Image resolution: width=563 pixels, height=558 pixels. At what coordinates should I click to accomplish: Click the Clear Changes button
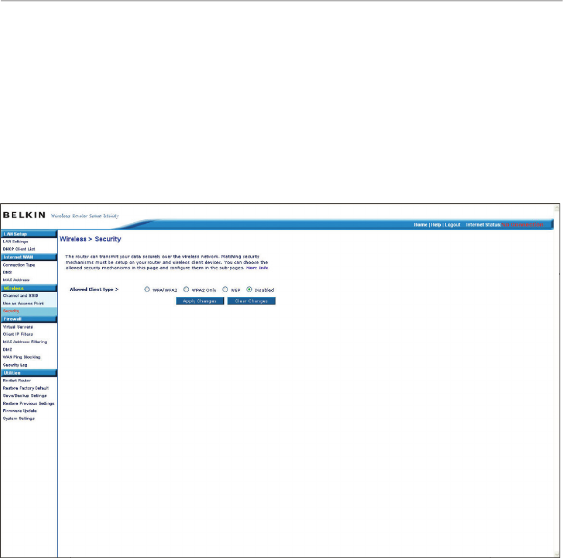click(251, 301)
